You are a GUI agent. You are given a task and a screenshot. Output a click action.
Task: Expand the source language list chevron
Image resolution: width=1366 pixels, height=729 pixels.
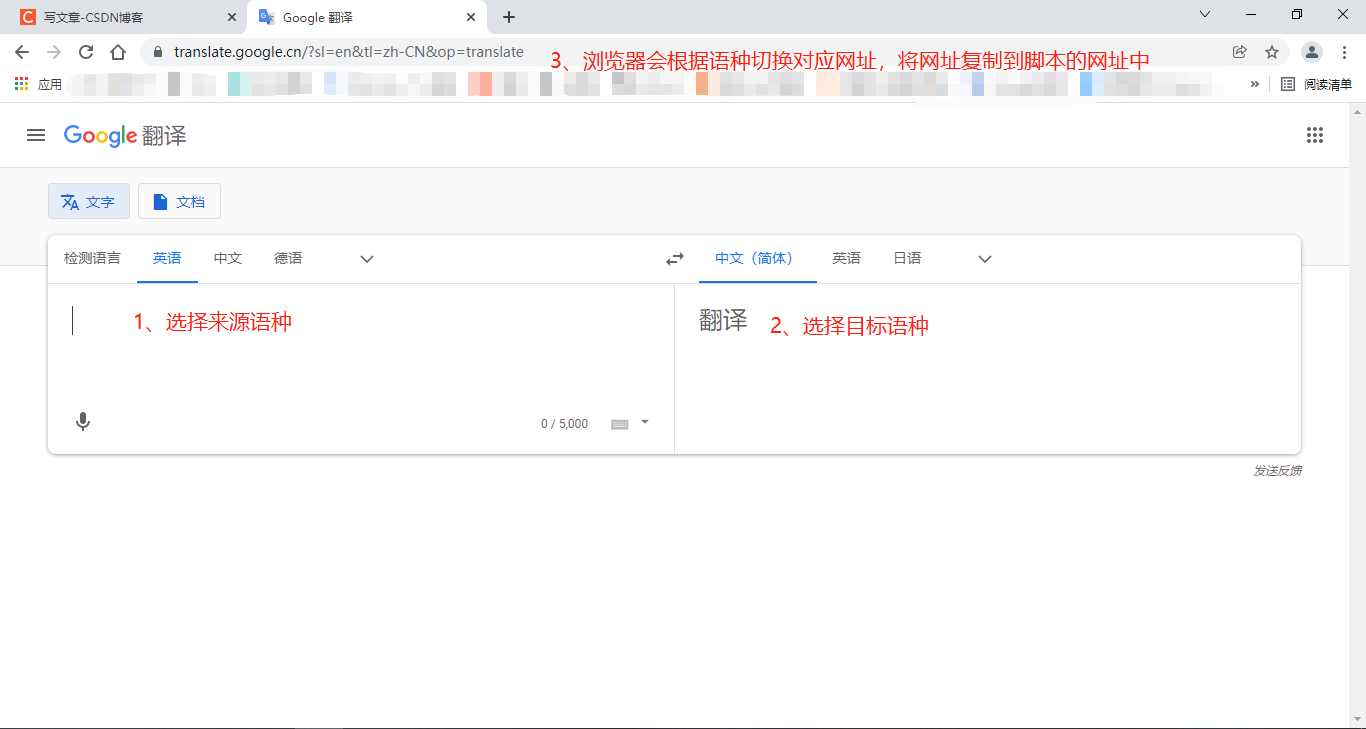[x=366, y=258]
